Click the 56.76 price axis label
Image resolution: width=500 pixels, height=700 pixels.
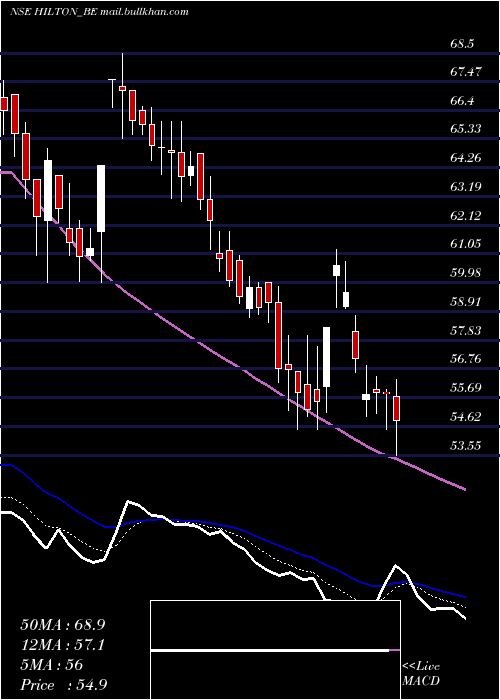pyautogui.click(x=466, y=358)
